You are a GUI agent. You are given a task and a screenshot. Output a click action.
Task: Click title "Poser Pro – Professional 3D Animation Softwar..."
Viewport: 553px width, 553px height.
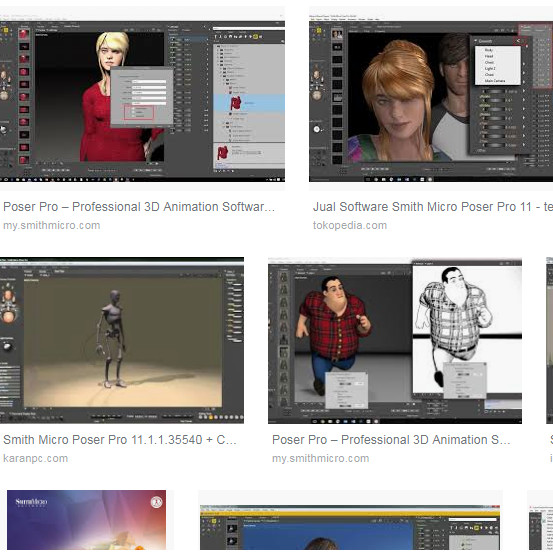[x=139, y=207]
